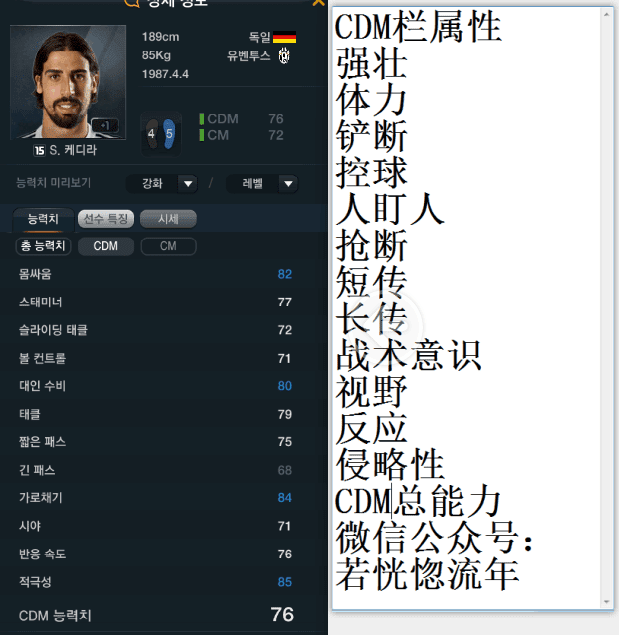Open the 레벨 dropdown
619x635 pixels.
point(262,183)
